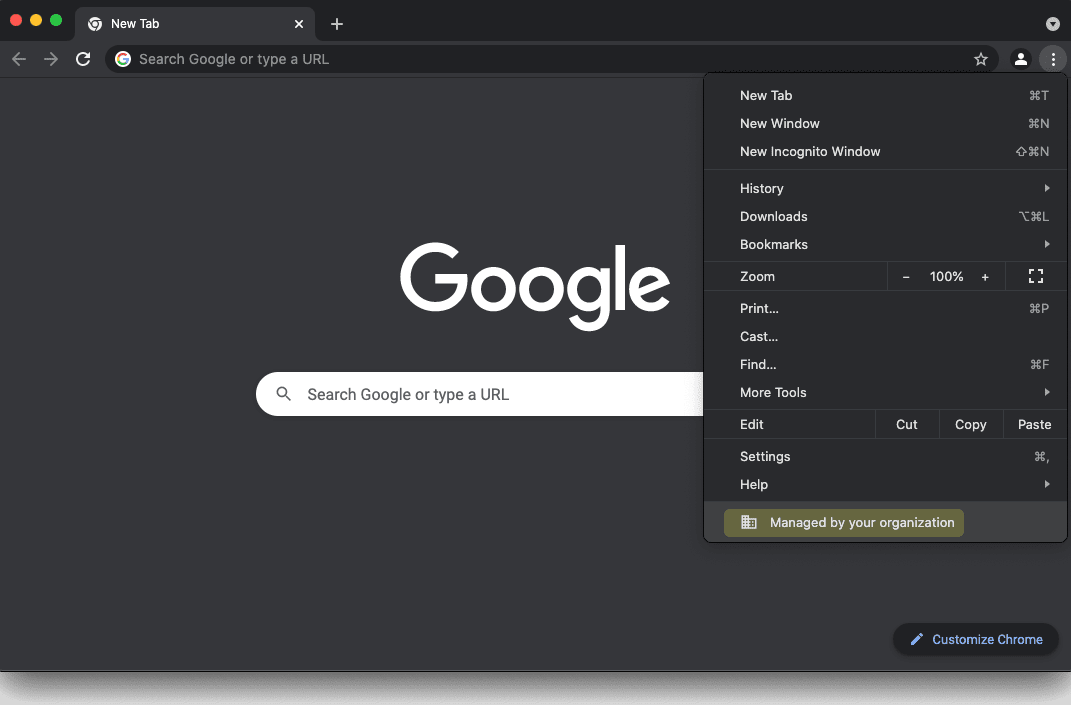Expand More Tools submenu
1071x705 pixels.
[885, 393]
